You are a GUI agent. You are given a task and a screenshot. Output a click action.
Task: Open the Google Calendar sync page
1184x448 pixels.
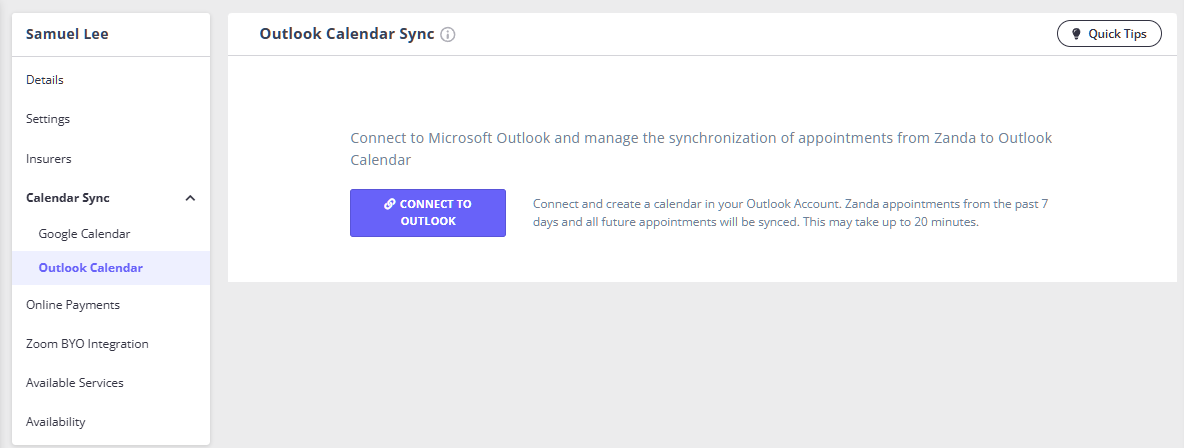84,234
